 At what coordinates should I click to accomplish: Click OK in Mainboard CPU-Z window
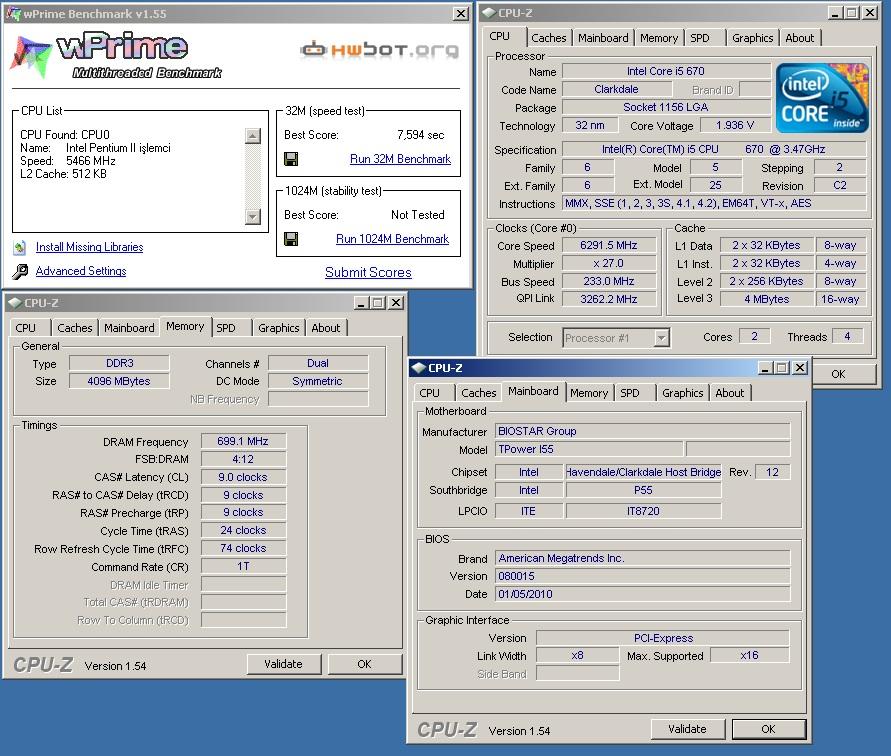click(x=768, y=729)
